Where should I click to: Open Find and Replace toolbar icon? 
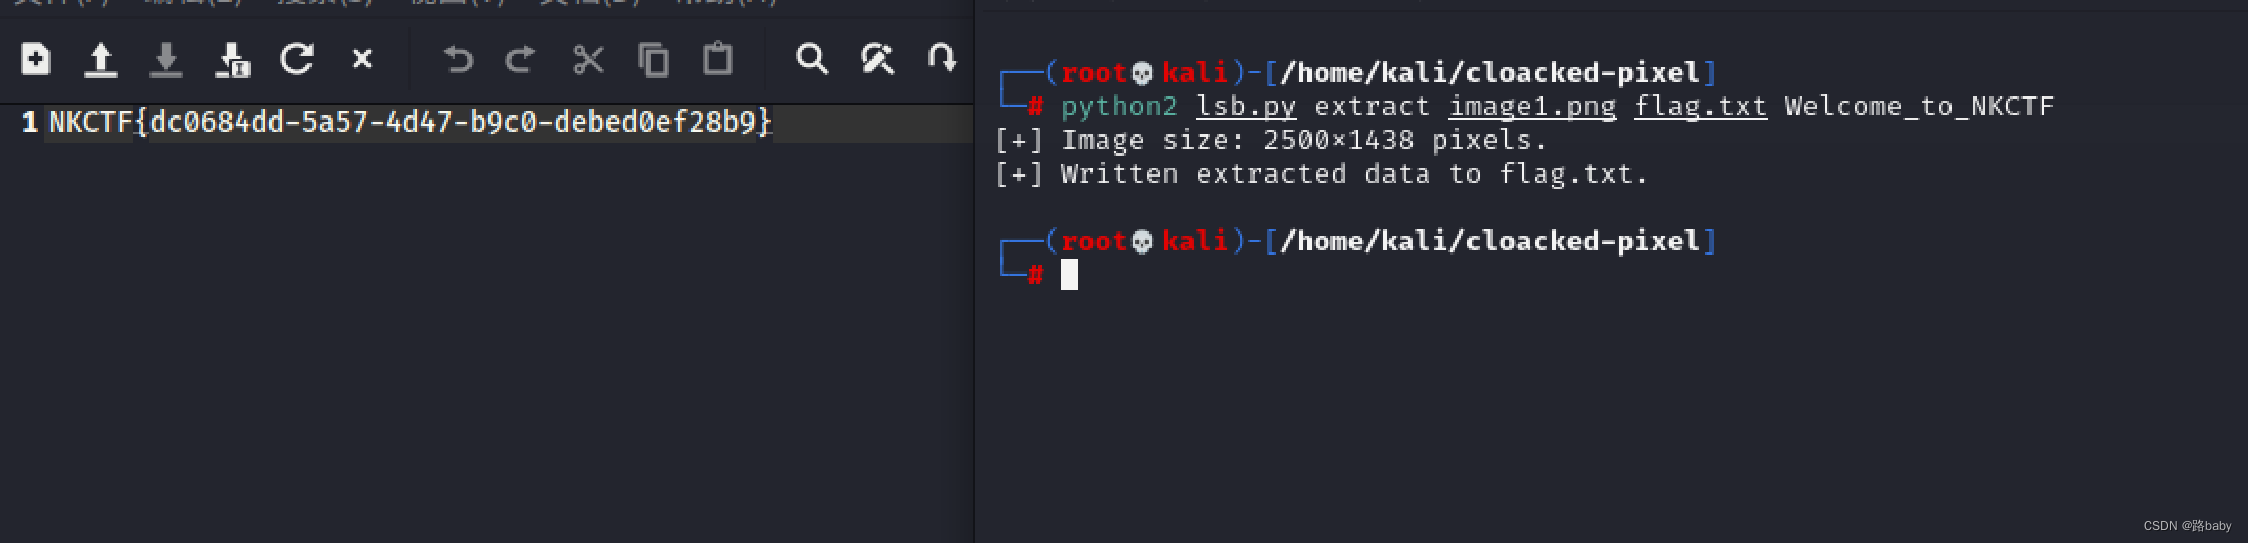(x=877, y=59)
